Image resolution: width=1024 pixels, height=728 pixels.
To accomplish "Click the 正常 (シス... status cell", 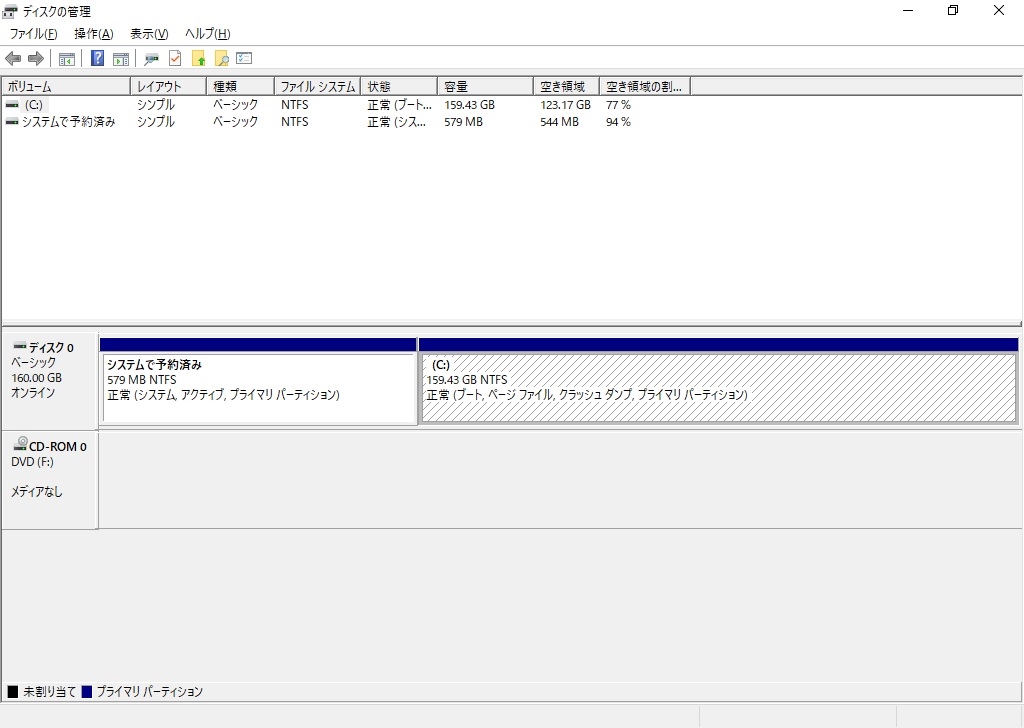I will 397,121.
